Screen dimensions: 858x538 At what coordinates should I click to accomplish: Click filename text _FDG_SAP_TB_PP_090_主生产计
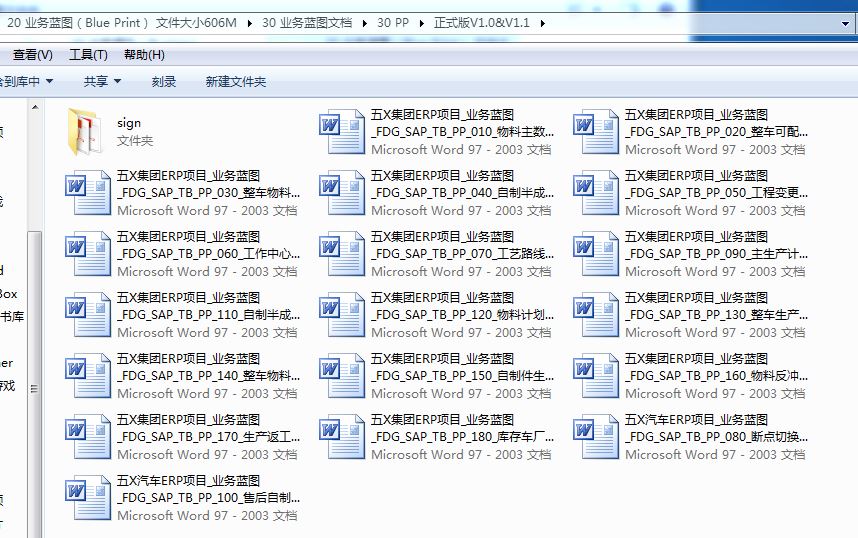[x=716, y=254]
